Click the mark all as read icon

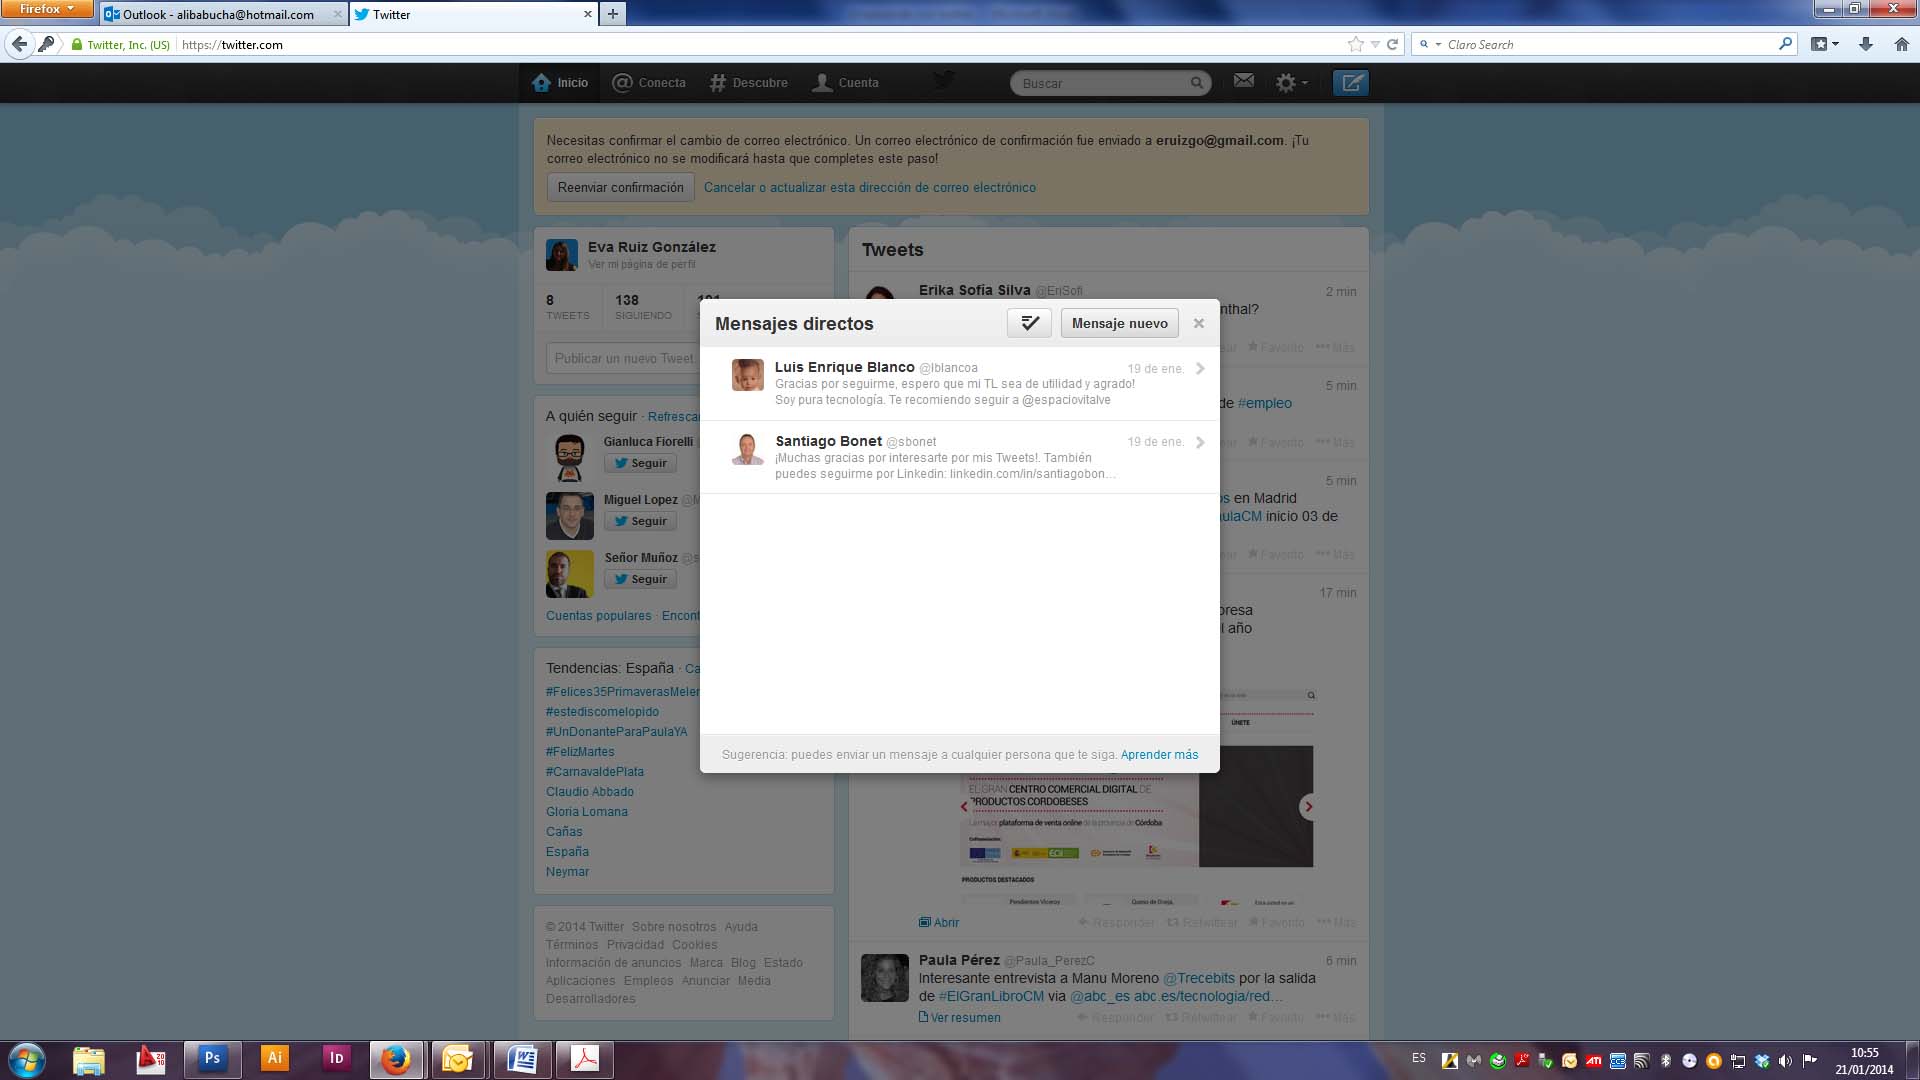point(1029,323)
